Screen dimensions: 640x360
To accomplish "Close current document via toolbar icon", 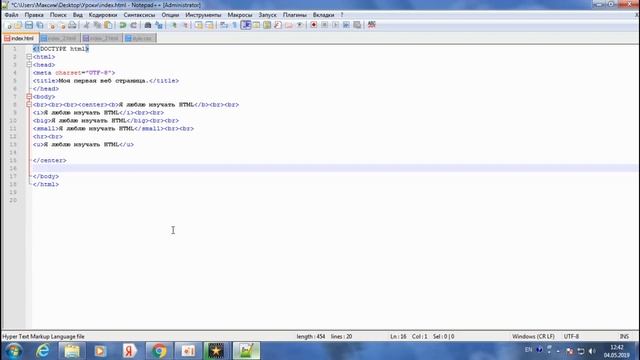I will tap(52, 25).
